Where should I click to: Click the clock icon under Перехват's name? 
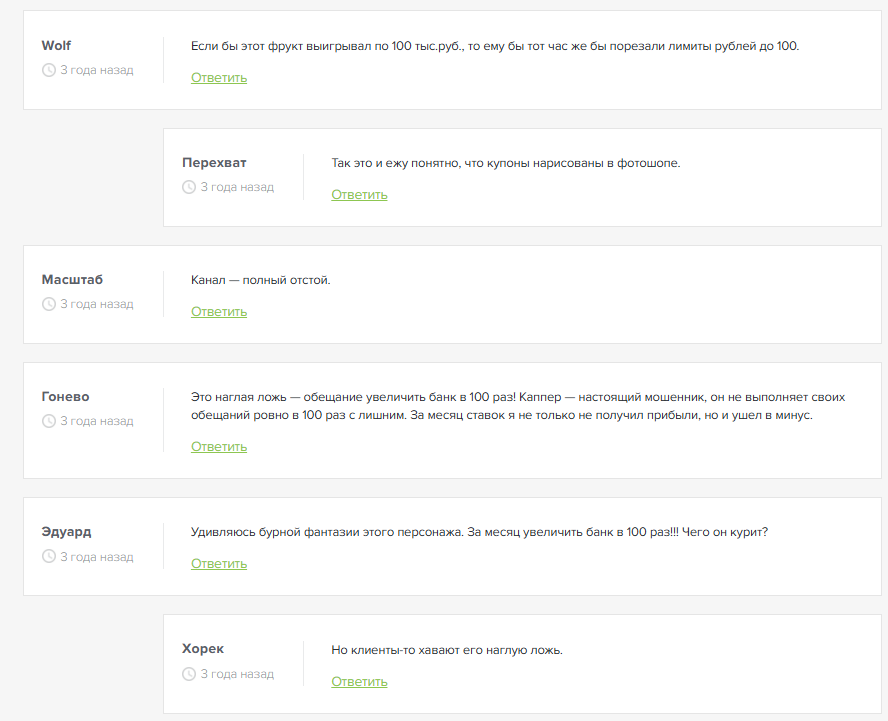pos(189,187)
